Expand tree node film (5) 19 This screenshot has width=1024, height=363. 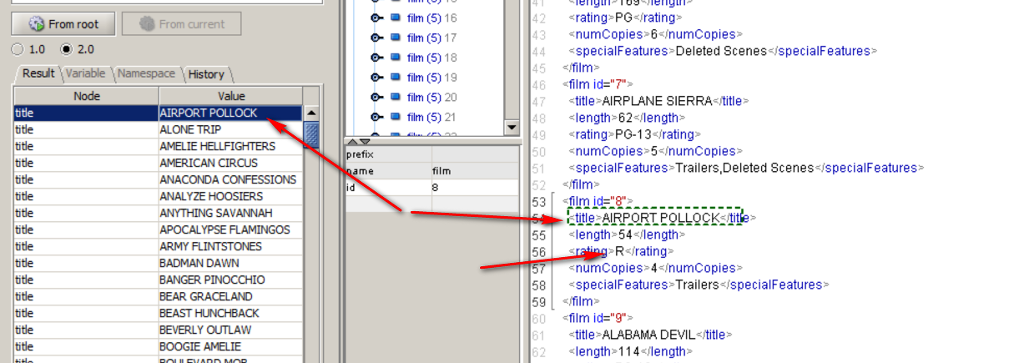[377, 77]
